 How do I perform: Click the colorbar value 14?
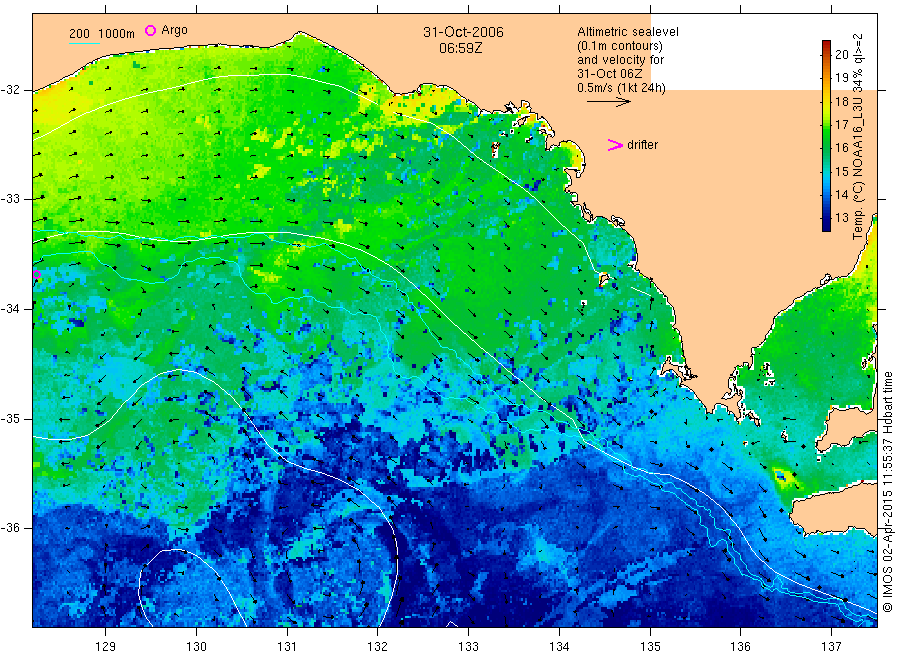(x=841, y=195)
